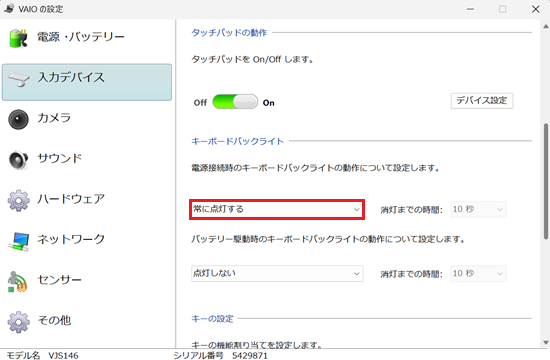Screen dimensions: 550x360
Task: Minimize the VAIO の設定 window
Action: [x=470, y=9]
